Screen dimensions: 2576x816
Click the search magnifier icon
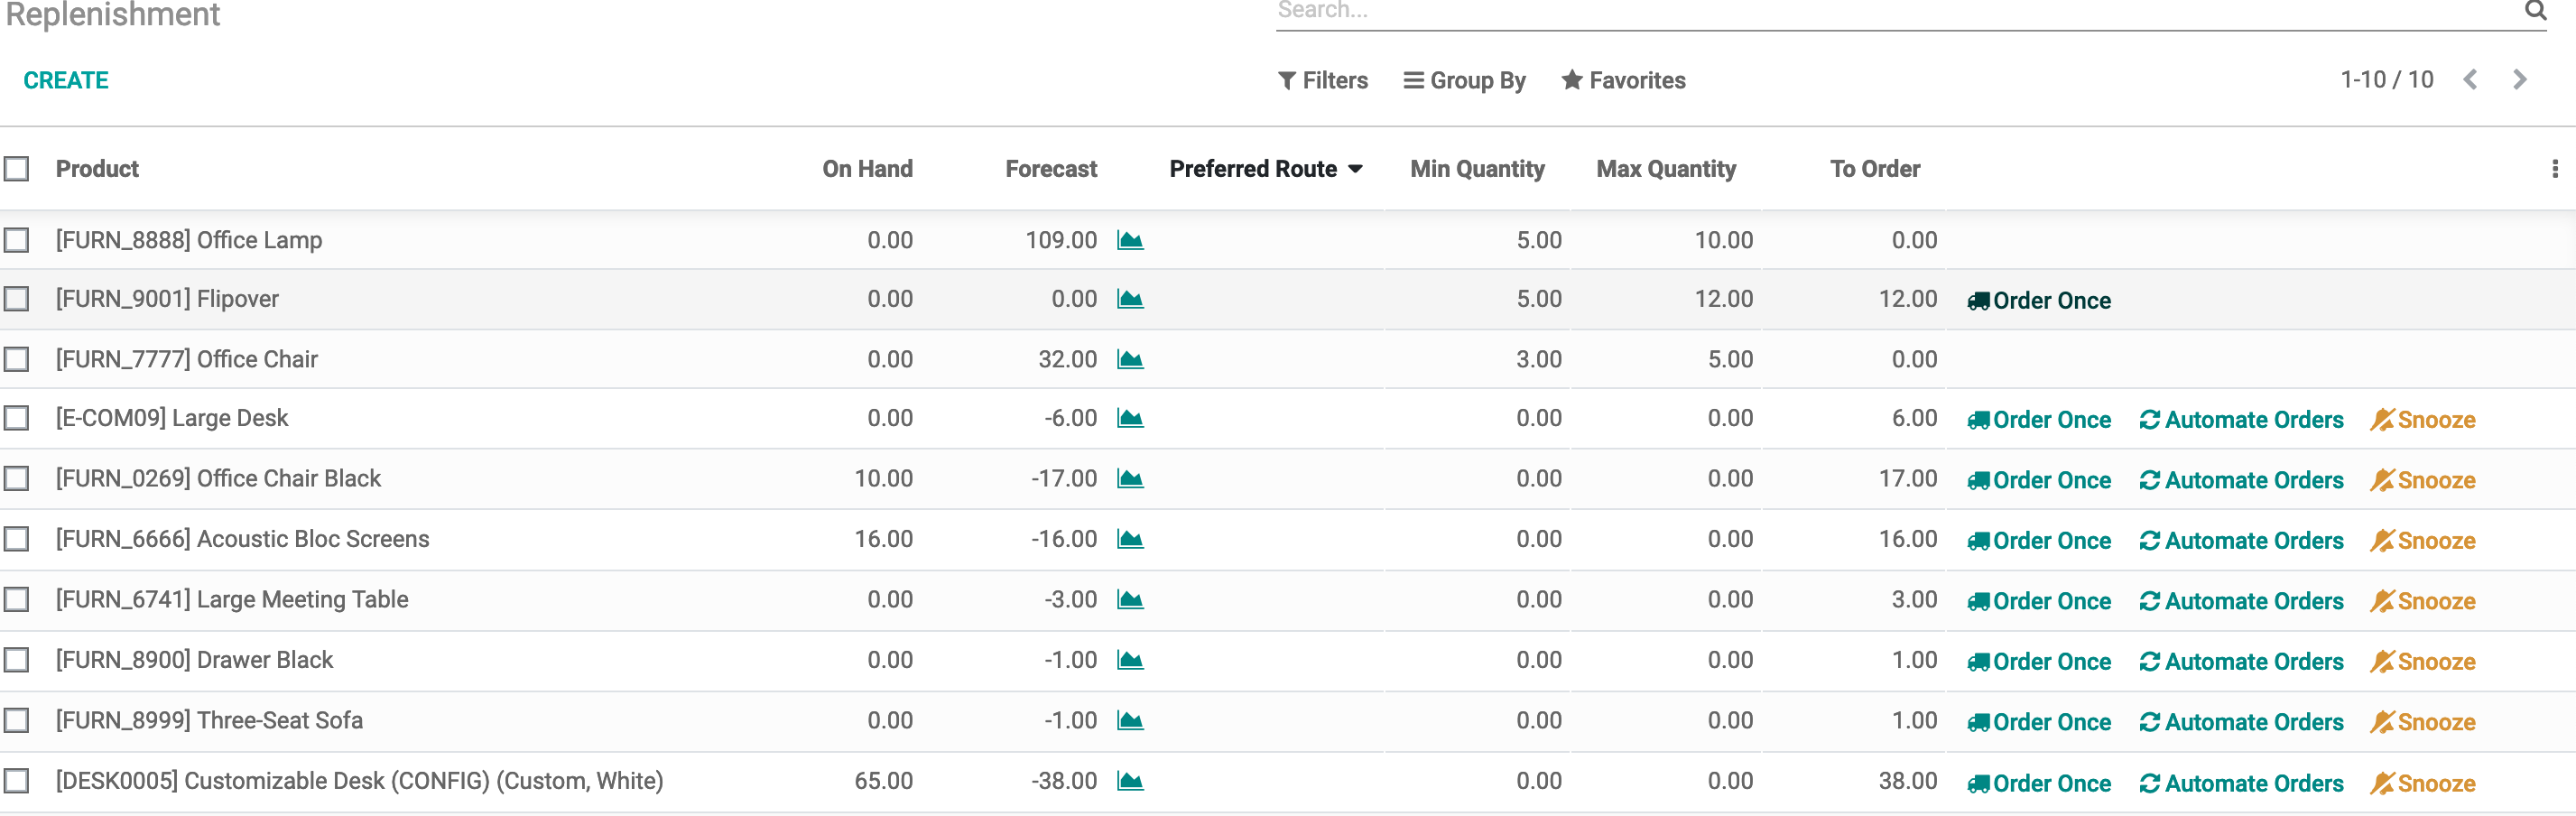pos(2534,11)
